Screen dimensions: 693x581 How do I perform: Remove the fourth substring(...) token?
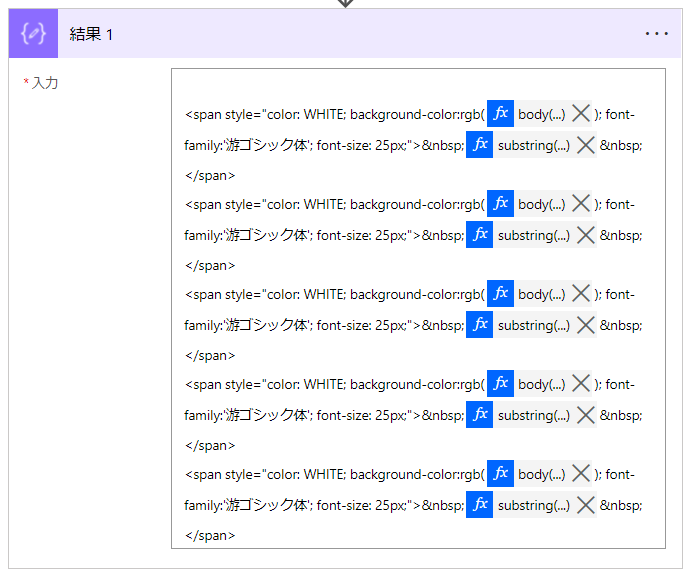click(x=586, y=415)
